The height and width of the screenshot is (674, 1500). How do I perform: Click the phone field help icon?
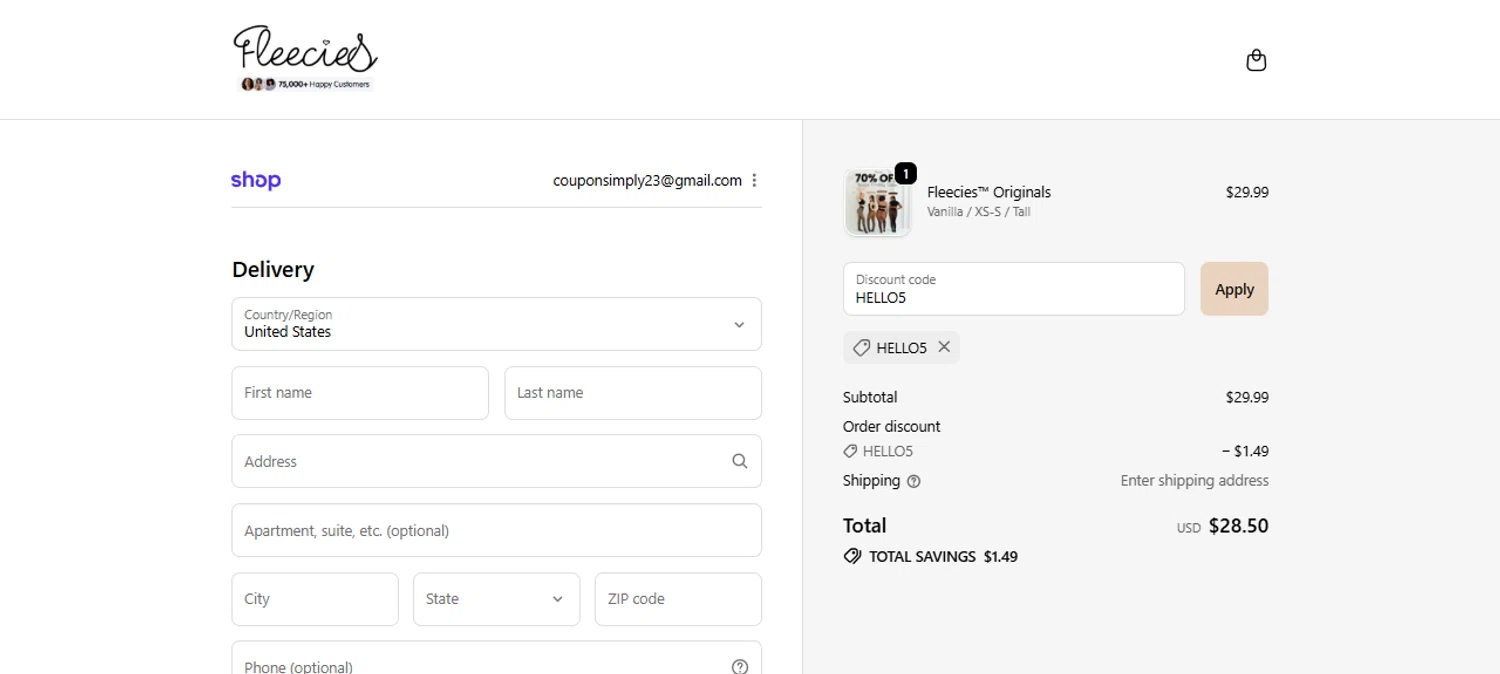[x=739, y=666]
